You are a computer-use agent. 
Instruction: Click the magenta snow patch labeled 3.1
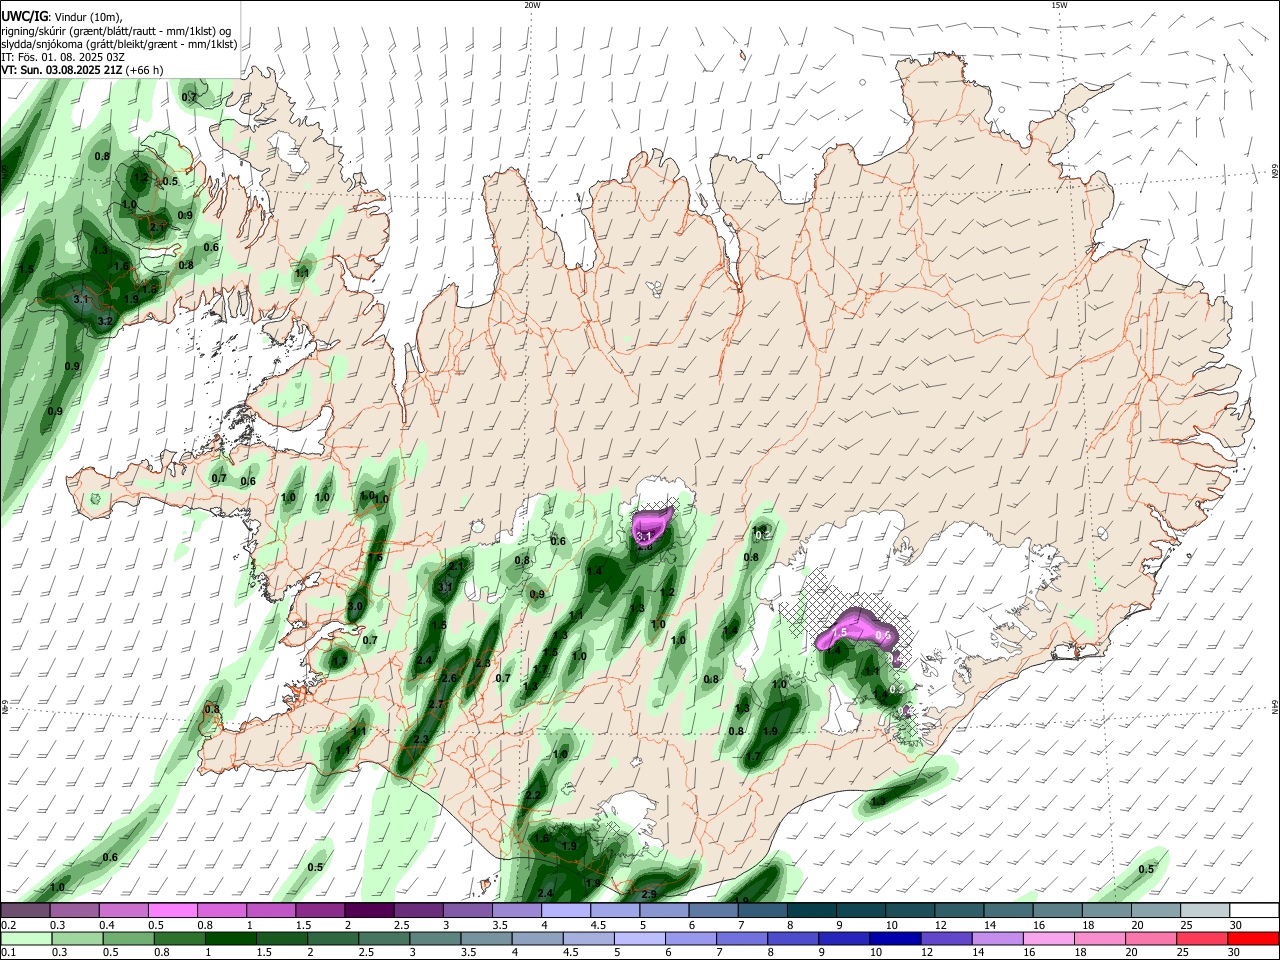point(651,527)
